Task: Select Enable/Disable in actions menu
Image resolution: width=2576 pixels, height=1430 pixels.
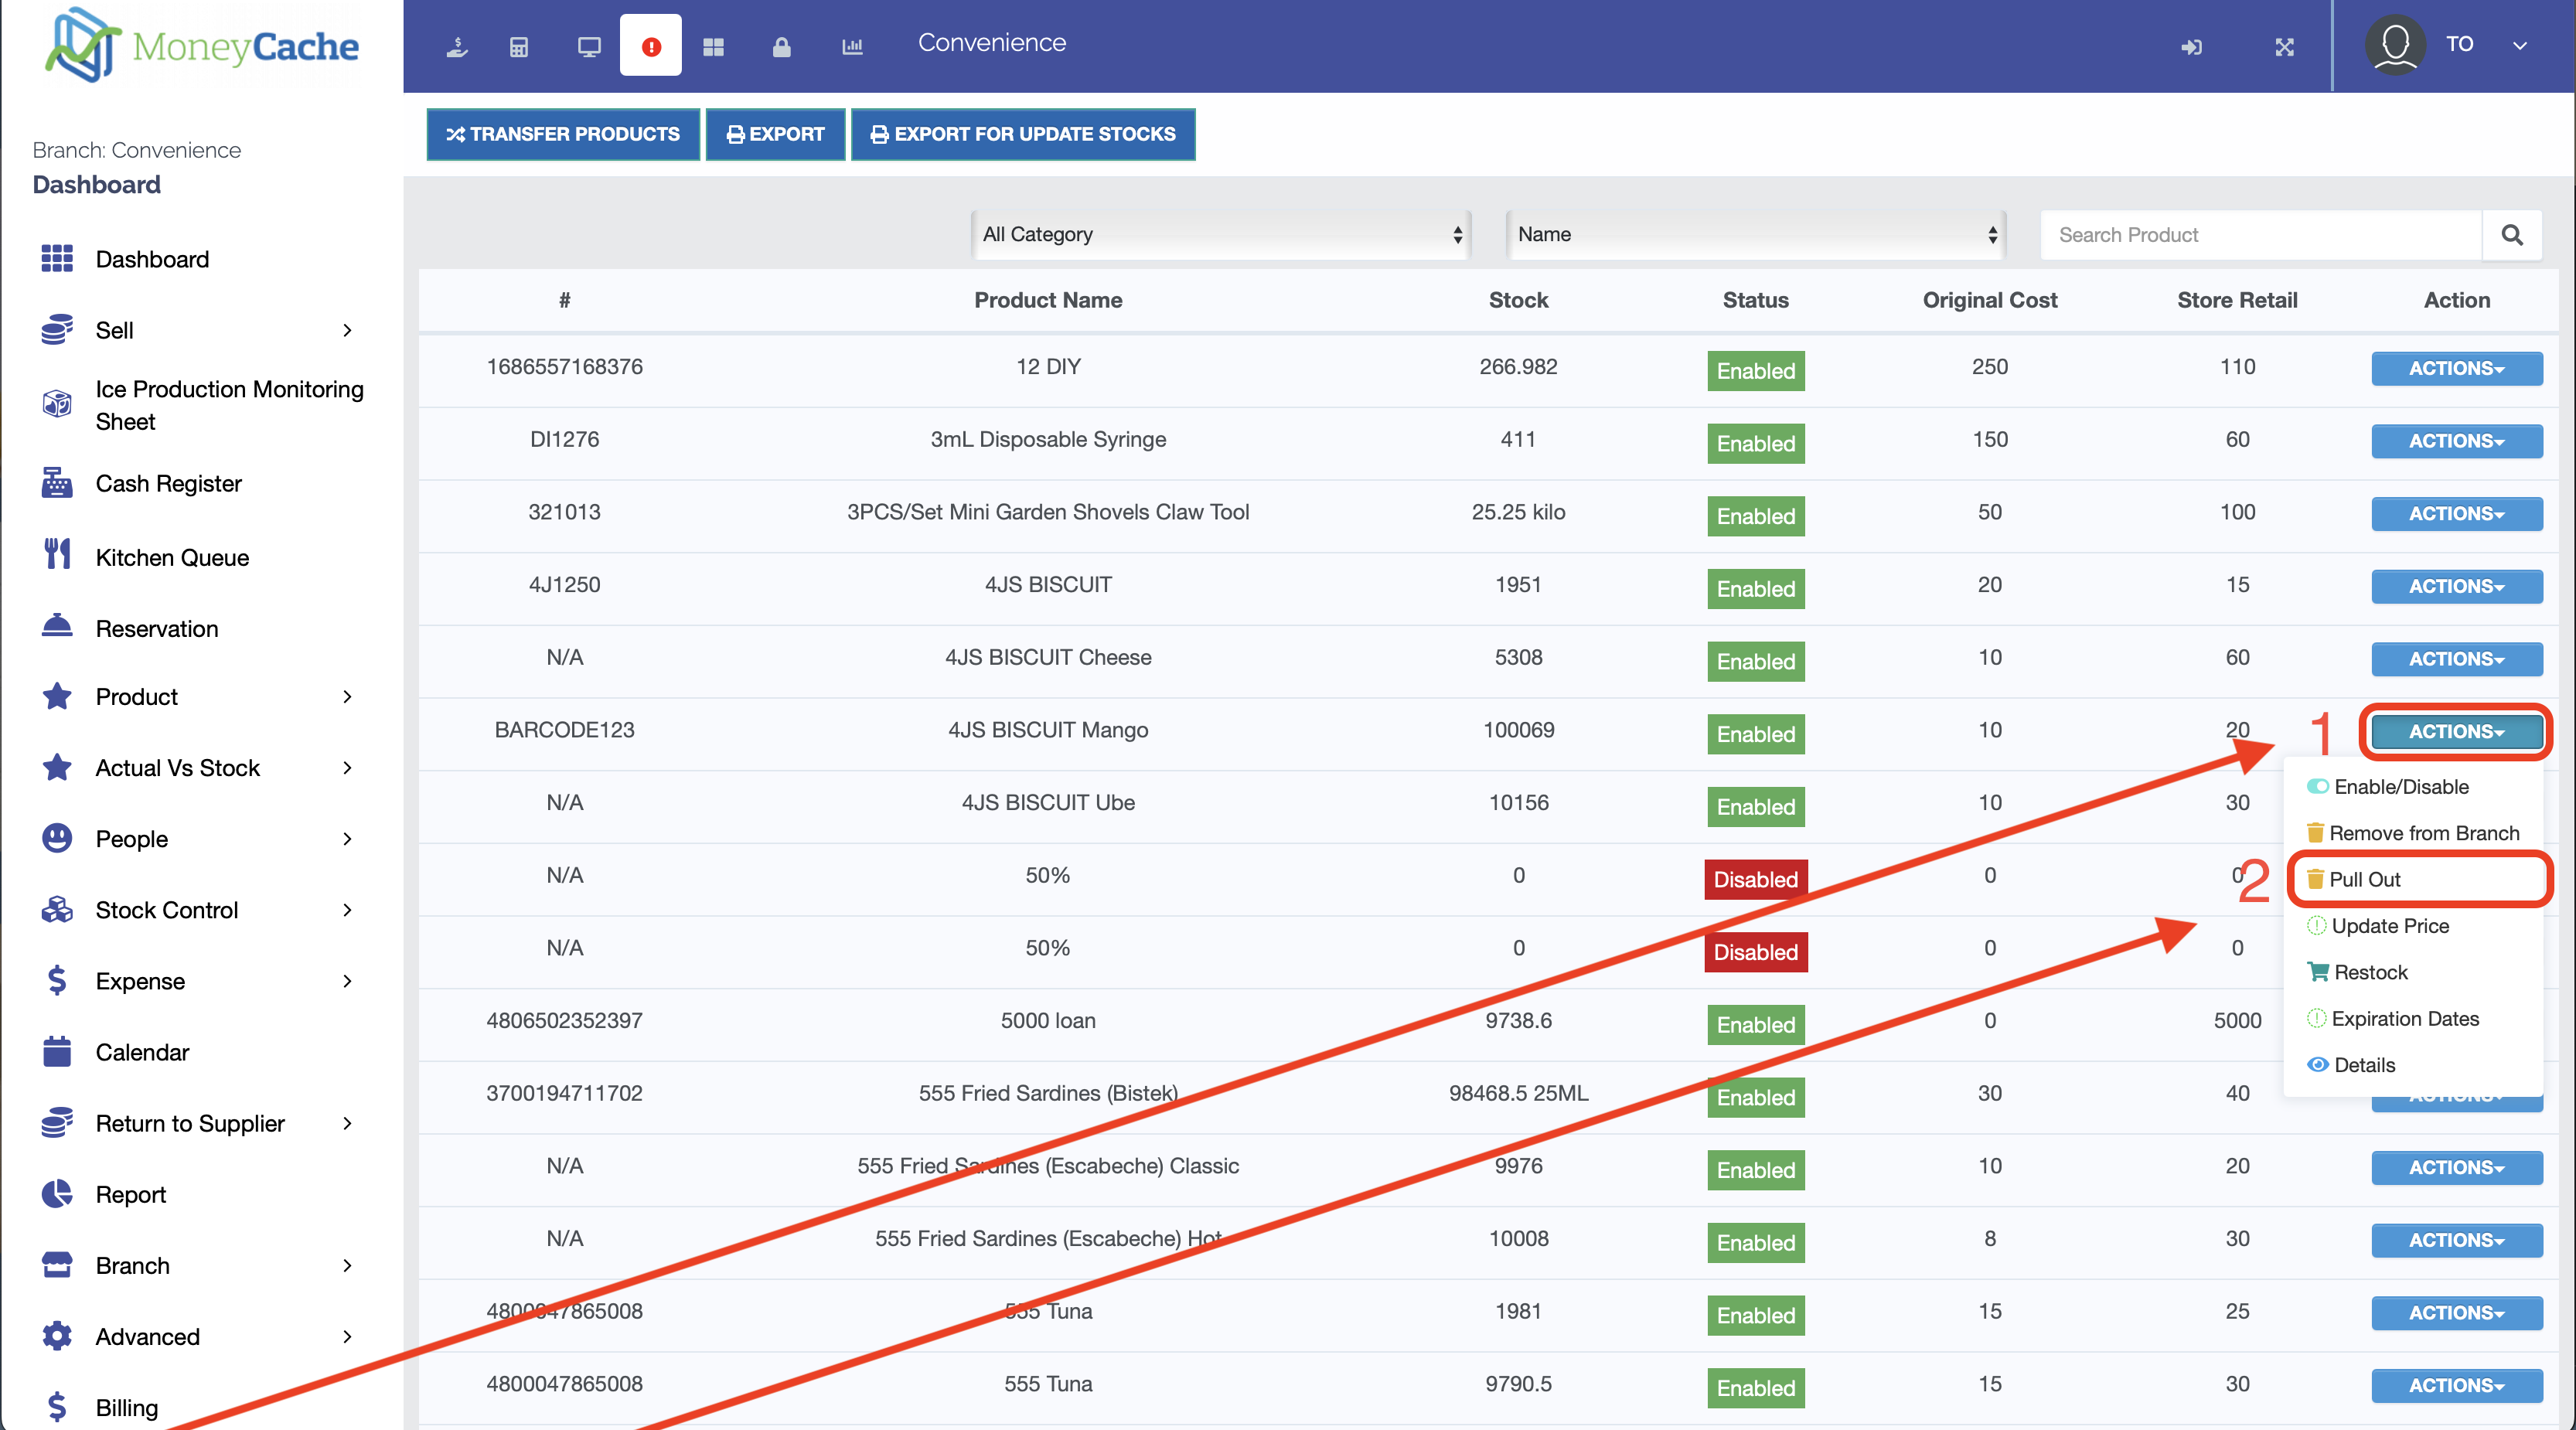Action: tap(2400, 787)
